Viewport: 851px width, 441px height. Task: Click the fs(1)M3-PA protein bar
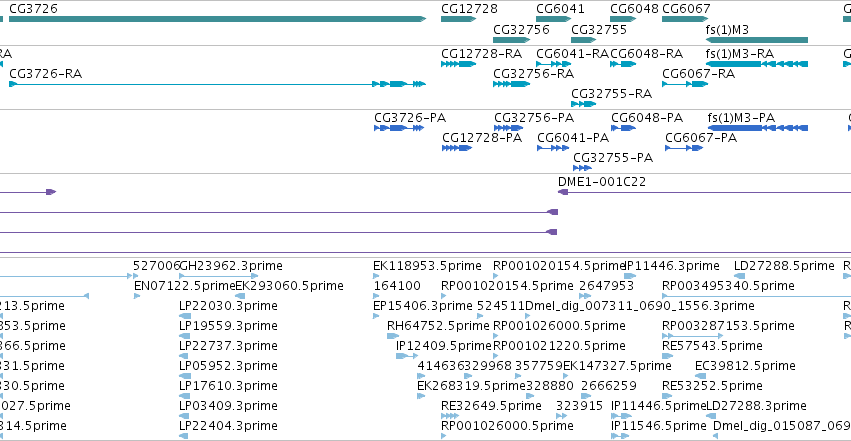point(758,128)
